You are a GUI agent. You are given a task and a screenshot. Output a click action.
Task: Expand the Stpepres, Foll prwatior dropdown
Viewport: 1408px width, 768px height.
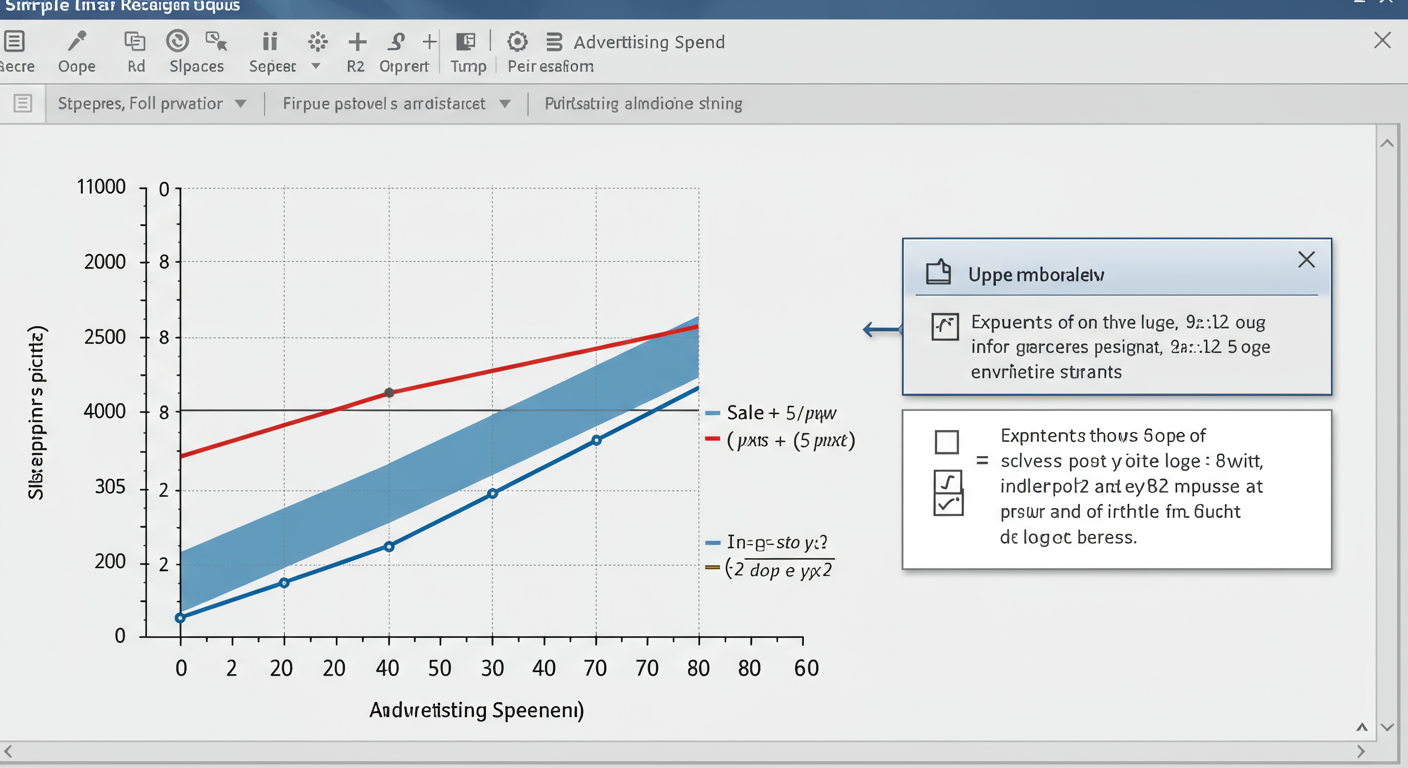tap(240, 104)
